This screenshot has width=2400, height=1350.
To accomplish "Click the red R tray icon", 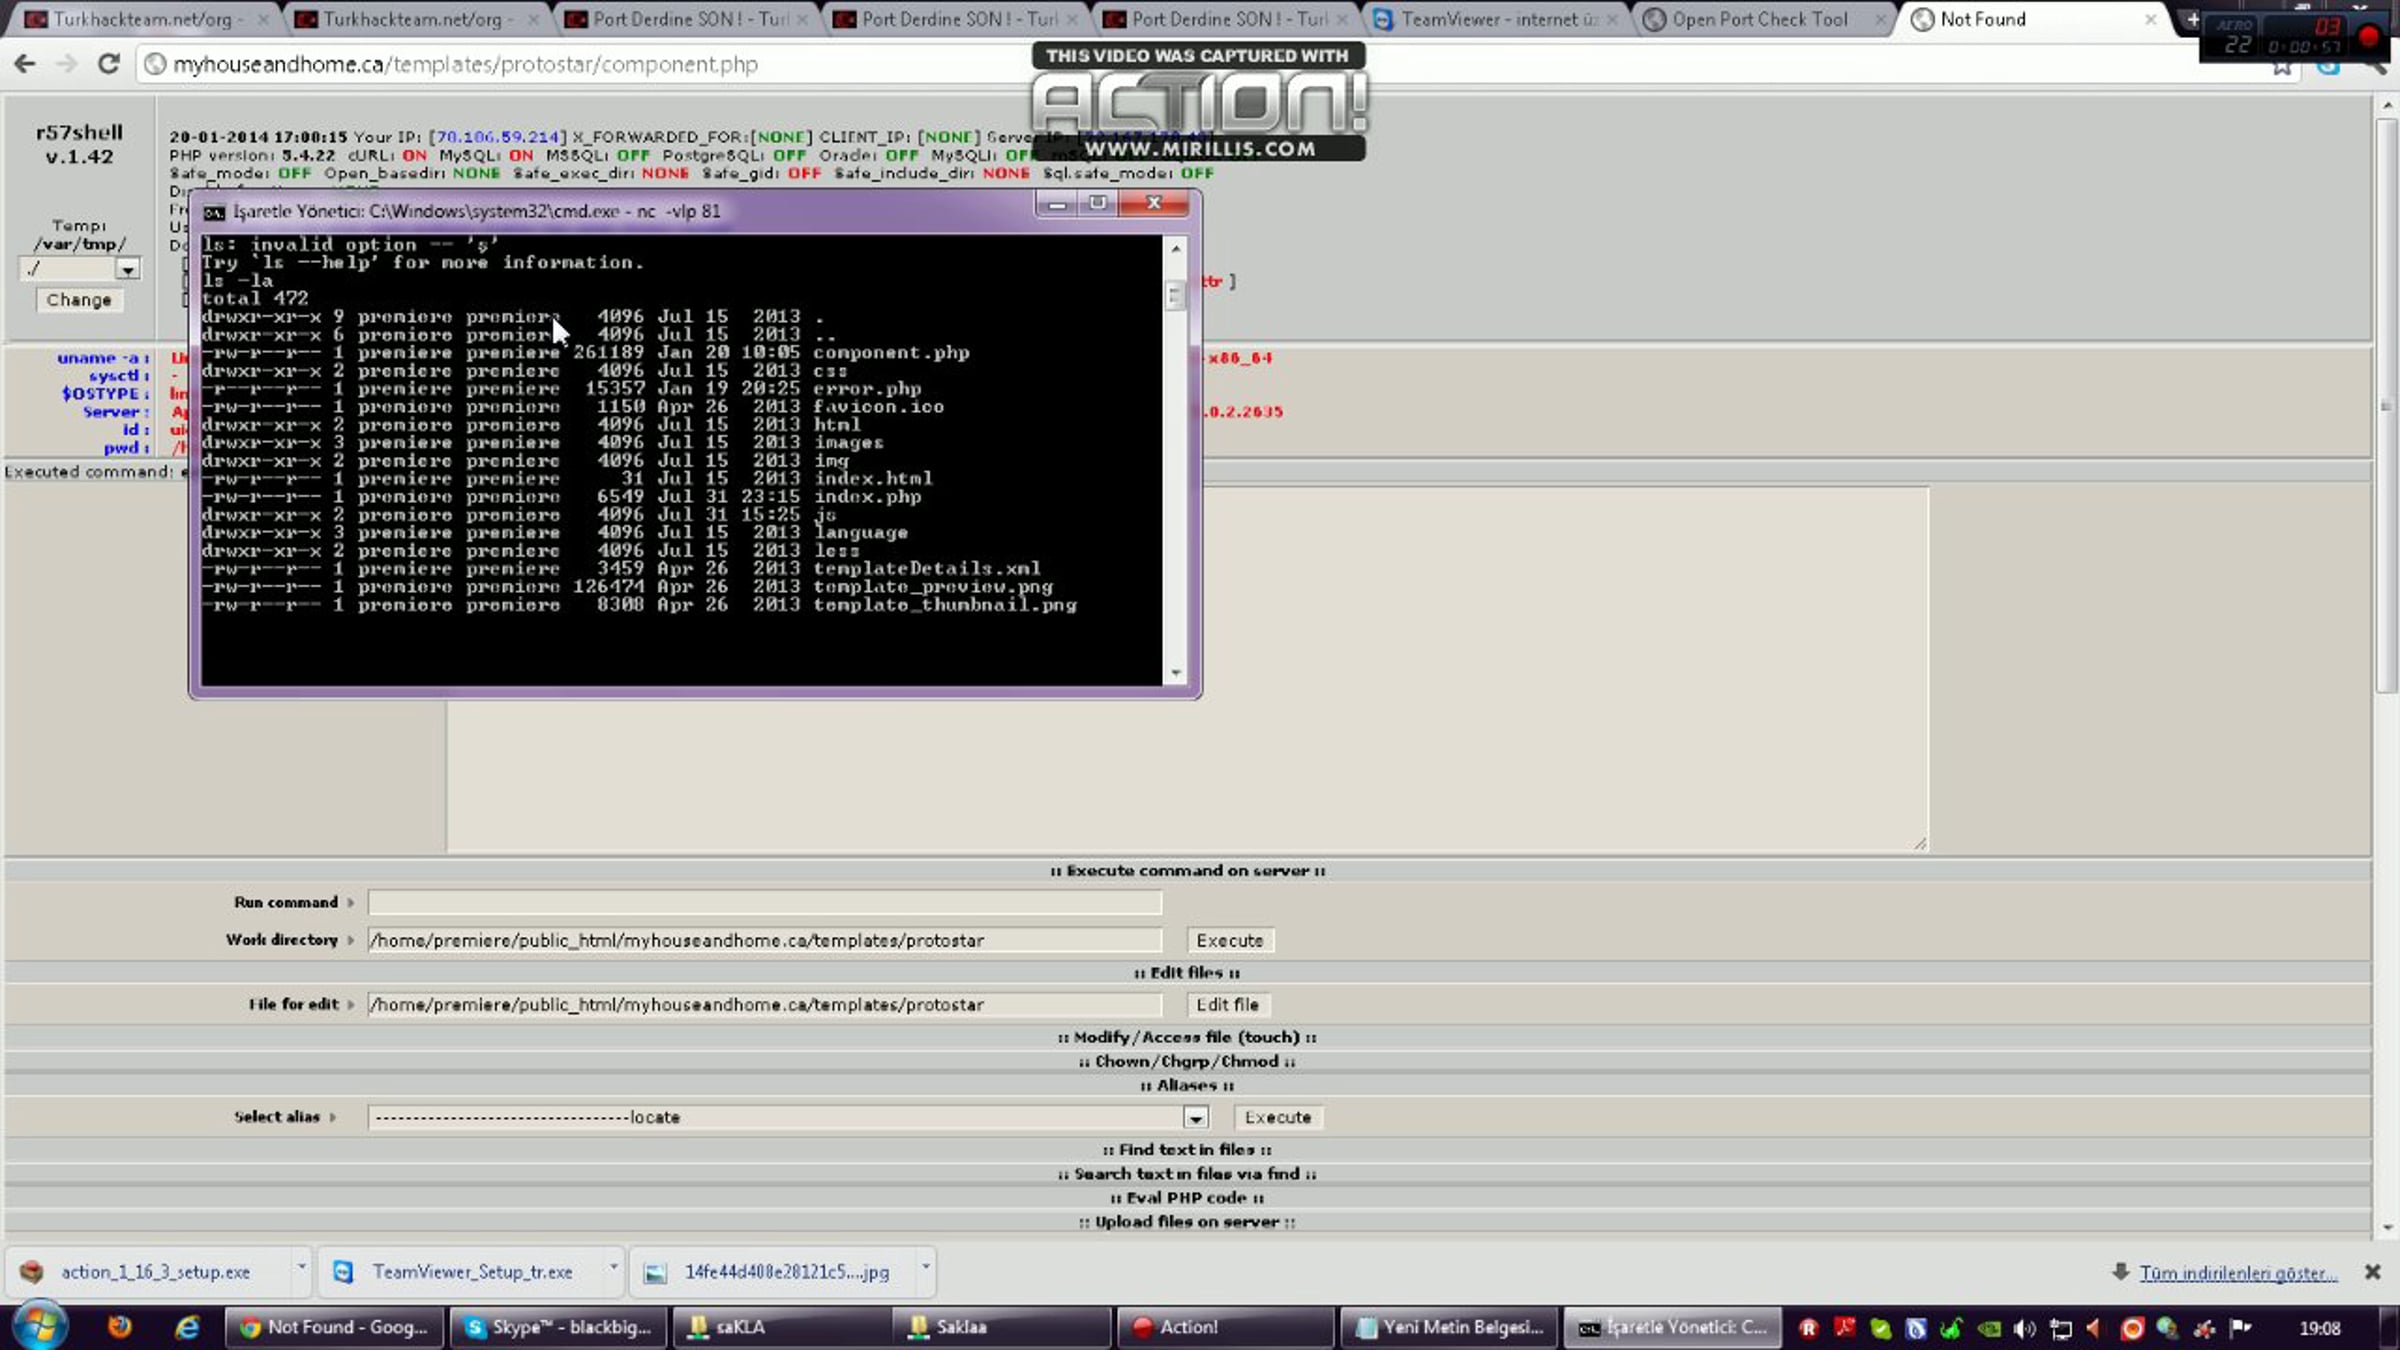I will [x=1809, y=1328].
